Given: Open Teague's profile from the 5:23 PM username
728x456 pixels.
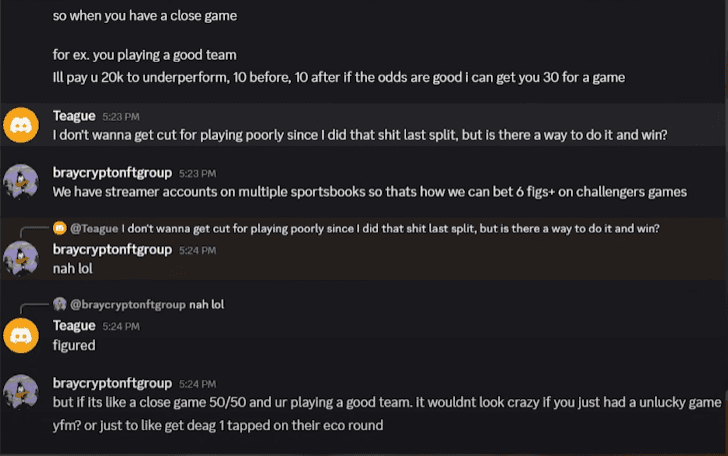Looking at the screenshot, I should click(x=74, y=116).
